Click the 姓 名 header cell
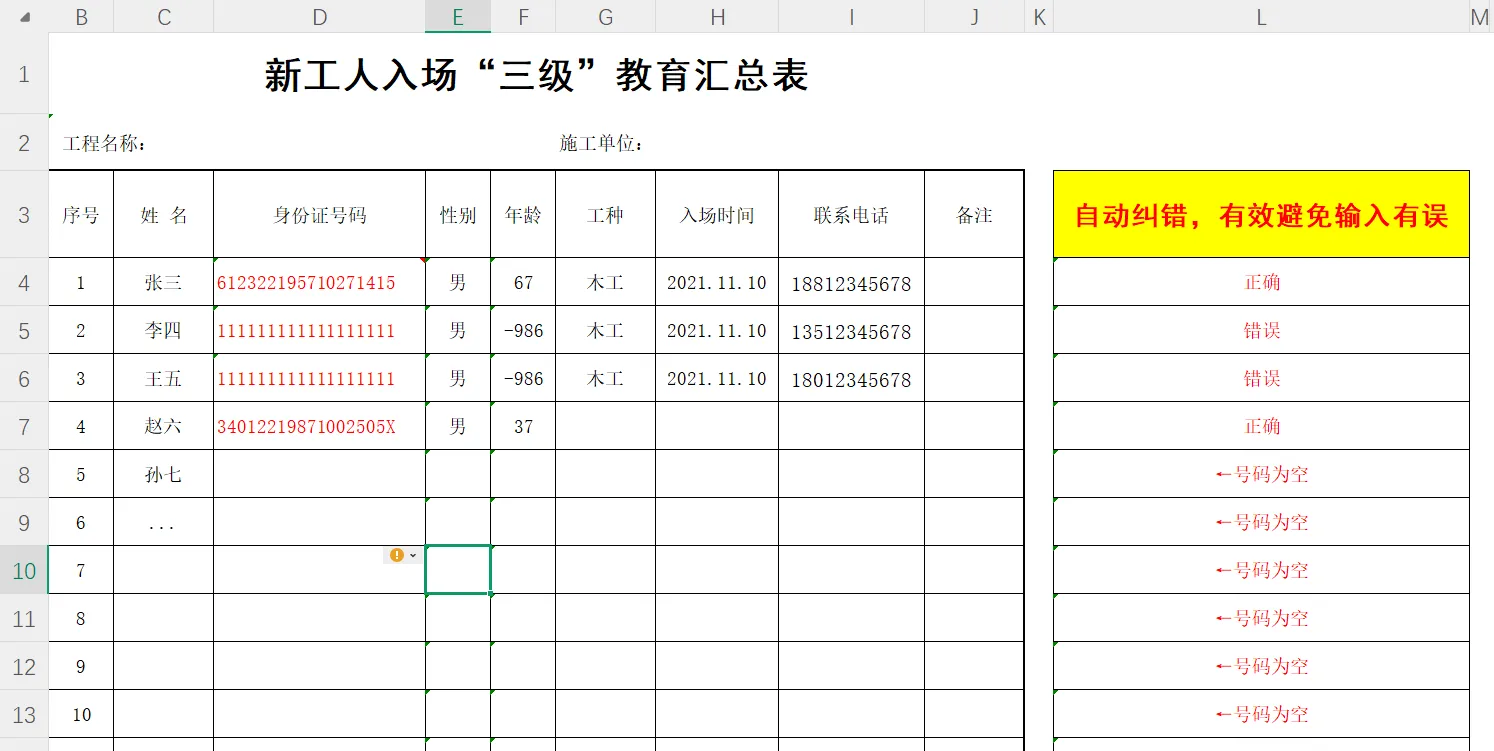Screen dimensions: 1494x751 pos(164,215)
